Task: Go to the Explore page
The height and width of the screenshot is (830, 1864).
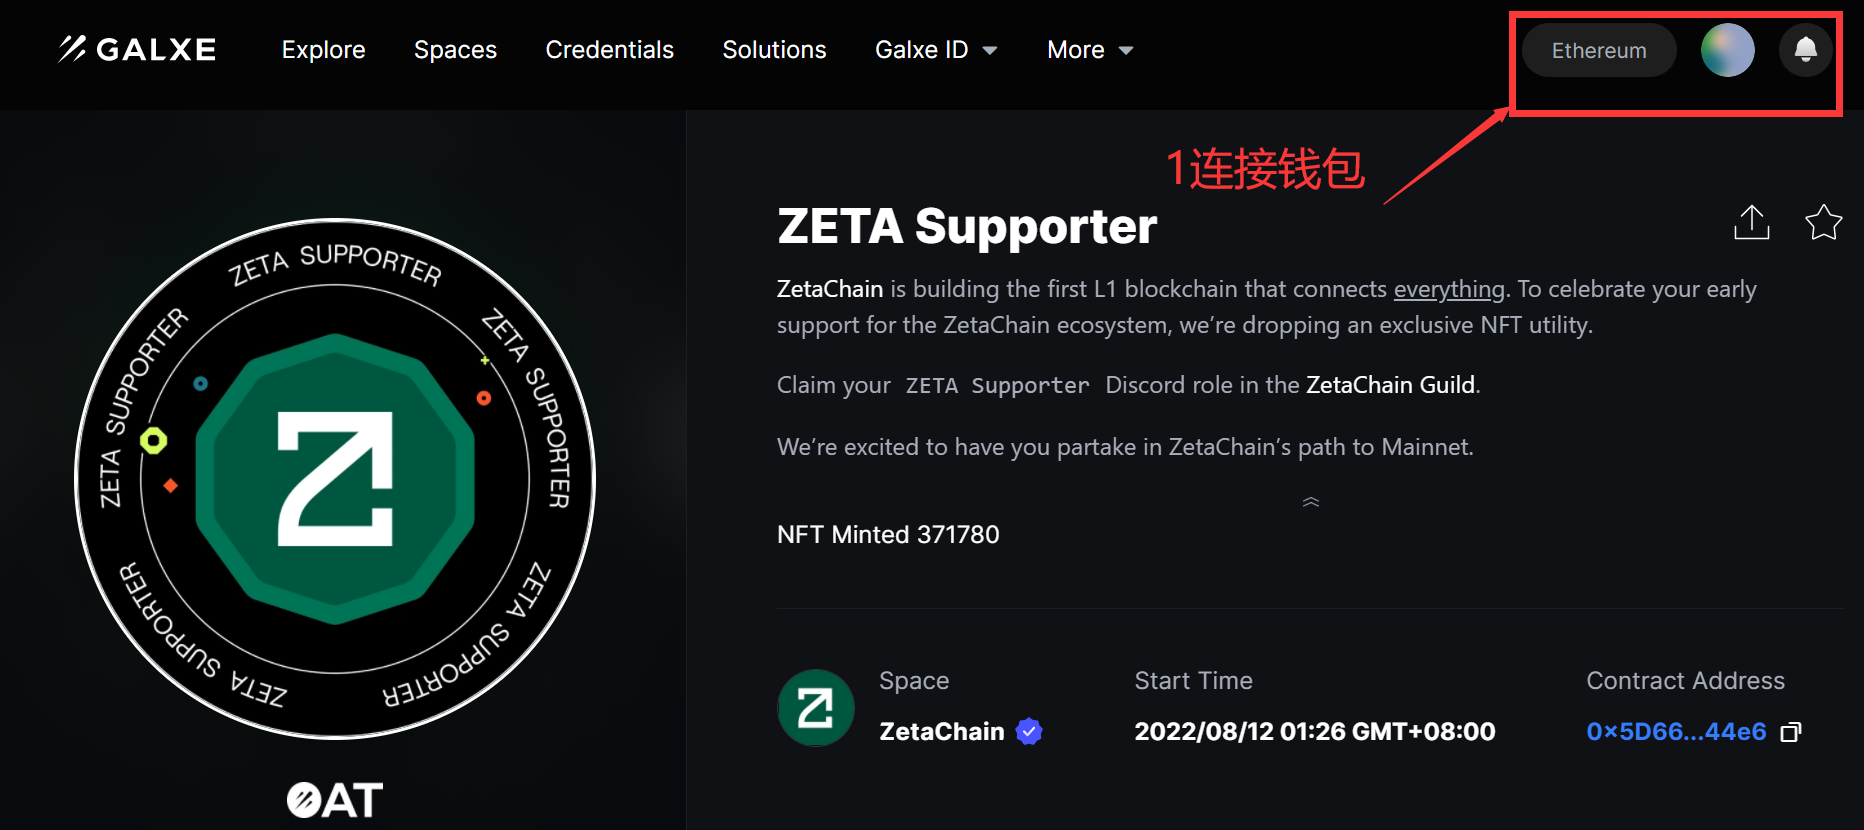Action: (x=323, y=50)
